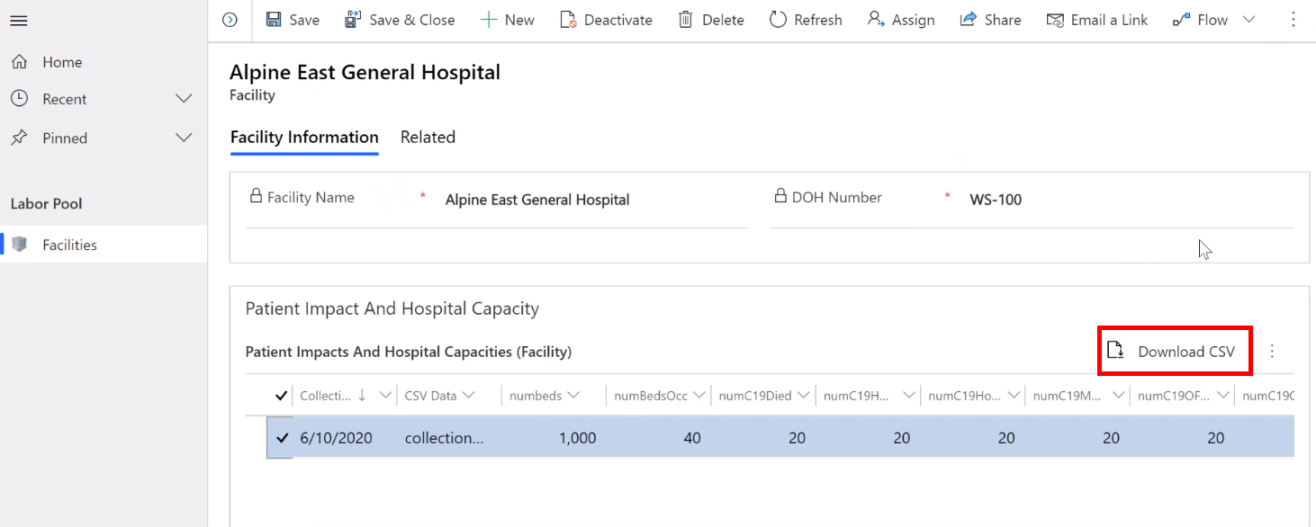The height and width of the screenshot is (527, 1316).
Task: Click the Home icon in the sidebar
Action: (x=18, y=62)
